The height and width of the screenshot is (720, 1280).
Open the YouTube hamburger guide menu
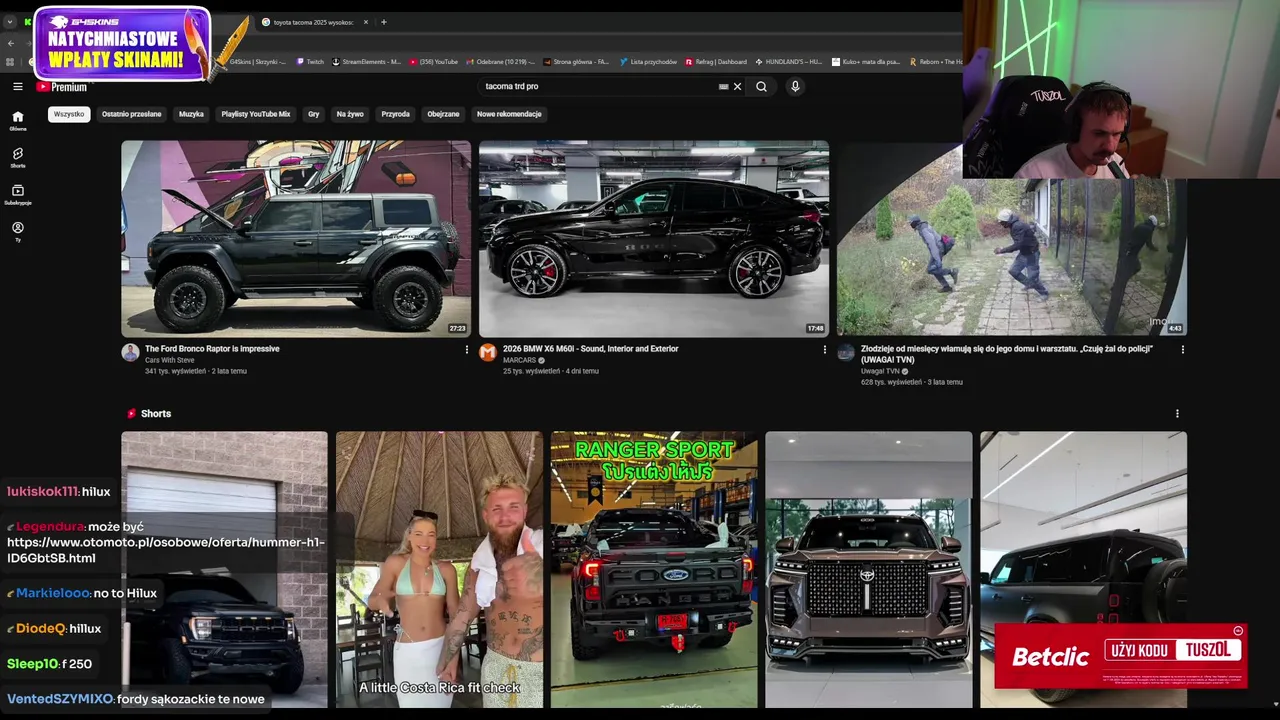point(17,87)
